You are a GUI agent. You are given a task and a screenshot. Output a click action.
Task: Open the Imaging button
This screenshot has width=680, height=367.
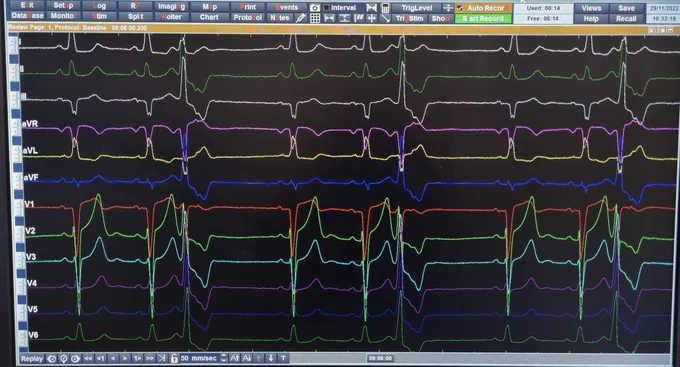(172, 7)
